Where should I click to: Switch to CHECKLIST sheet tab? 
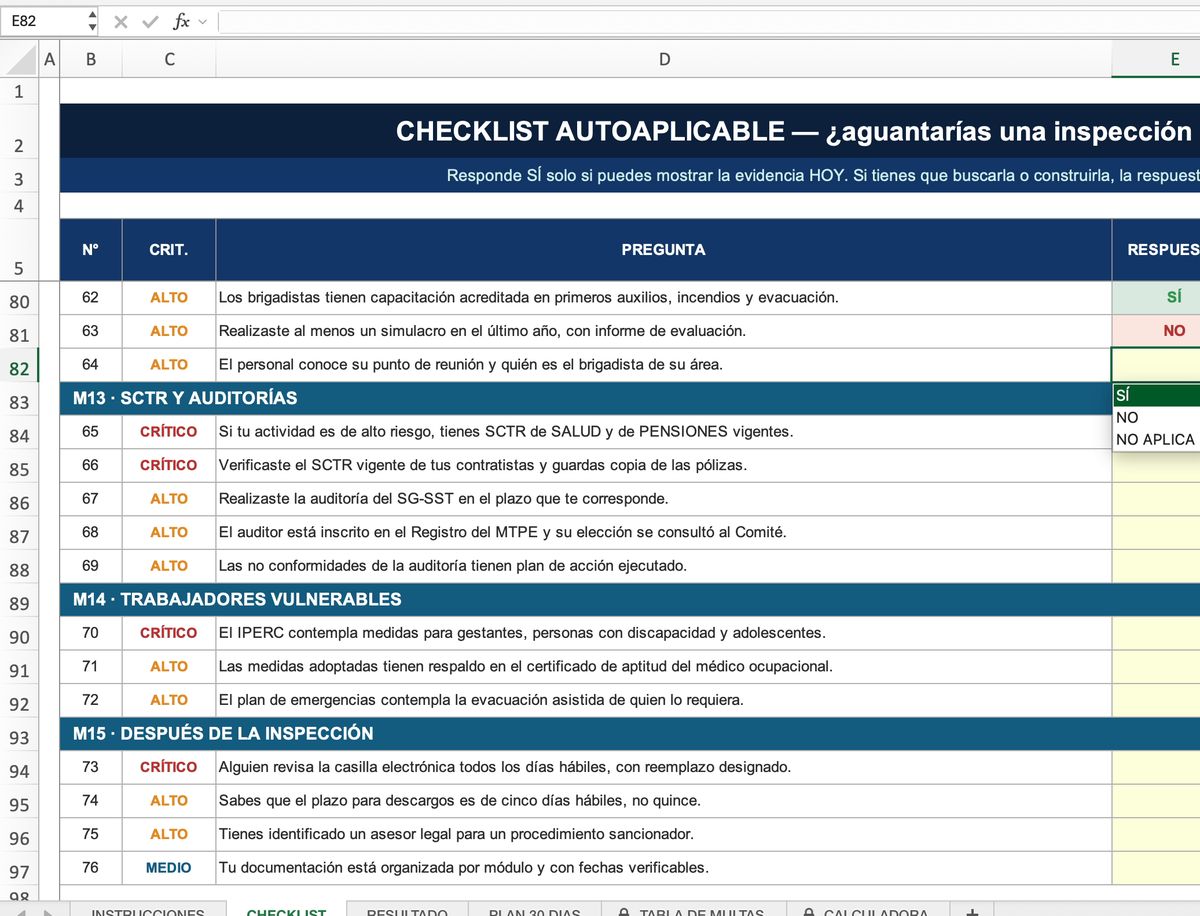point(286,908)
